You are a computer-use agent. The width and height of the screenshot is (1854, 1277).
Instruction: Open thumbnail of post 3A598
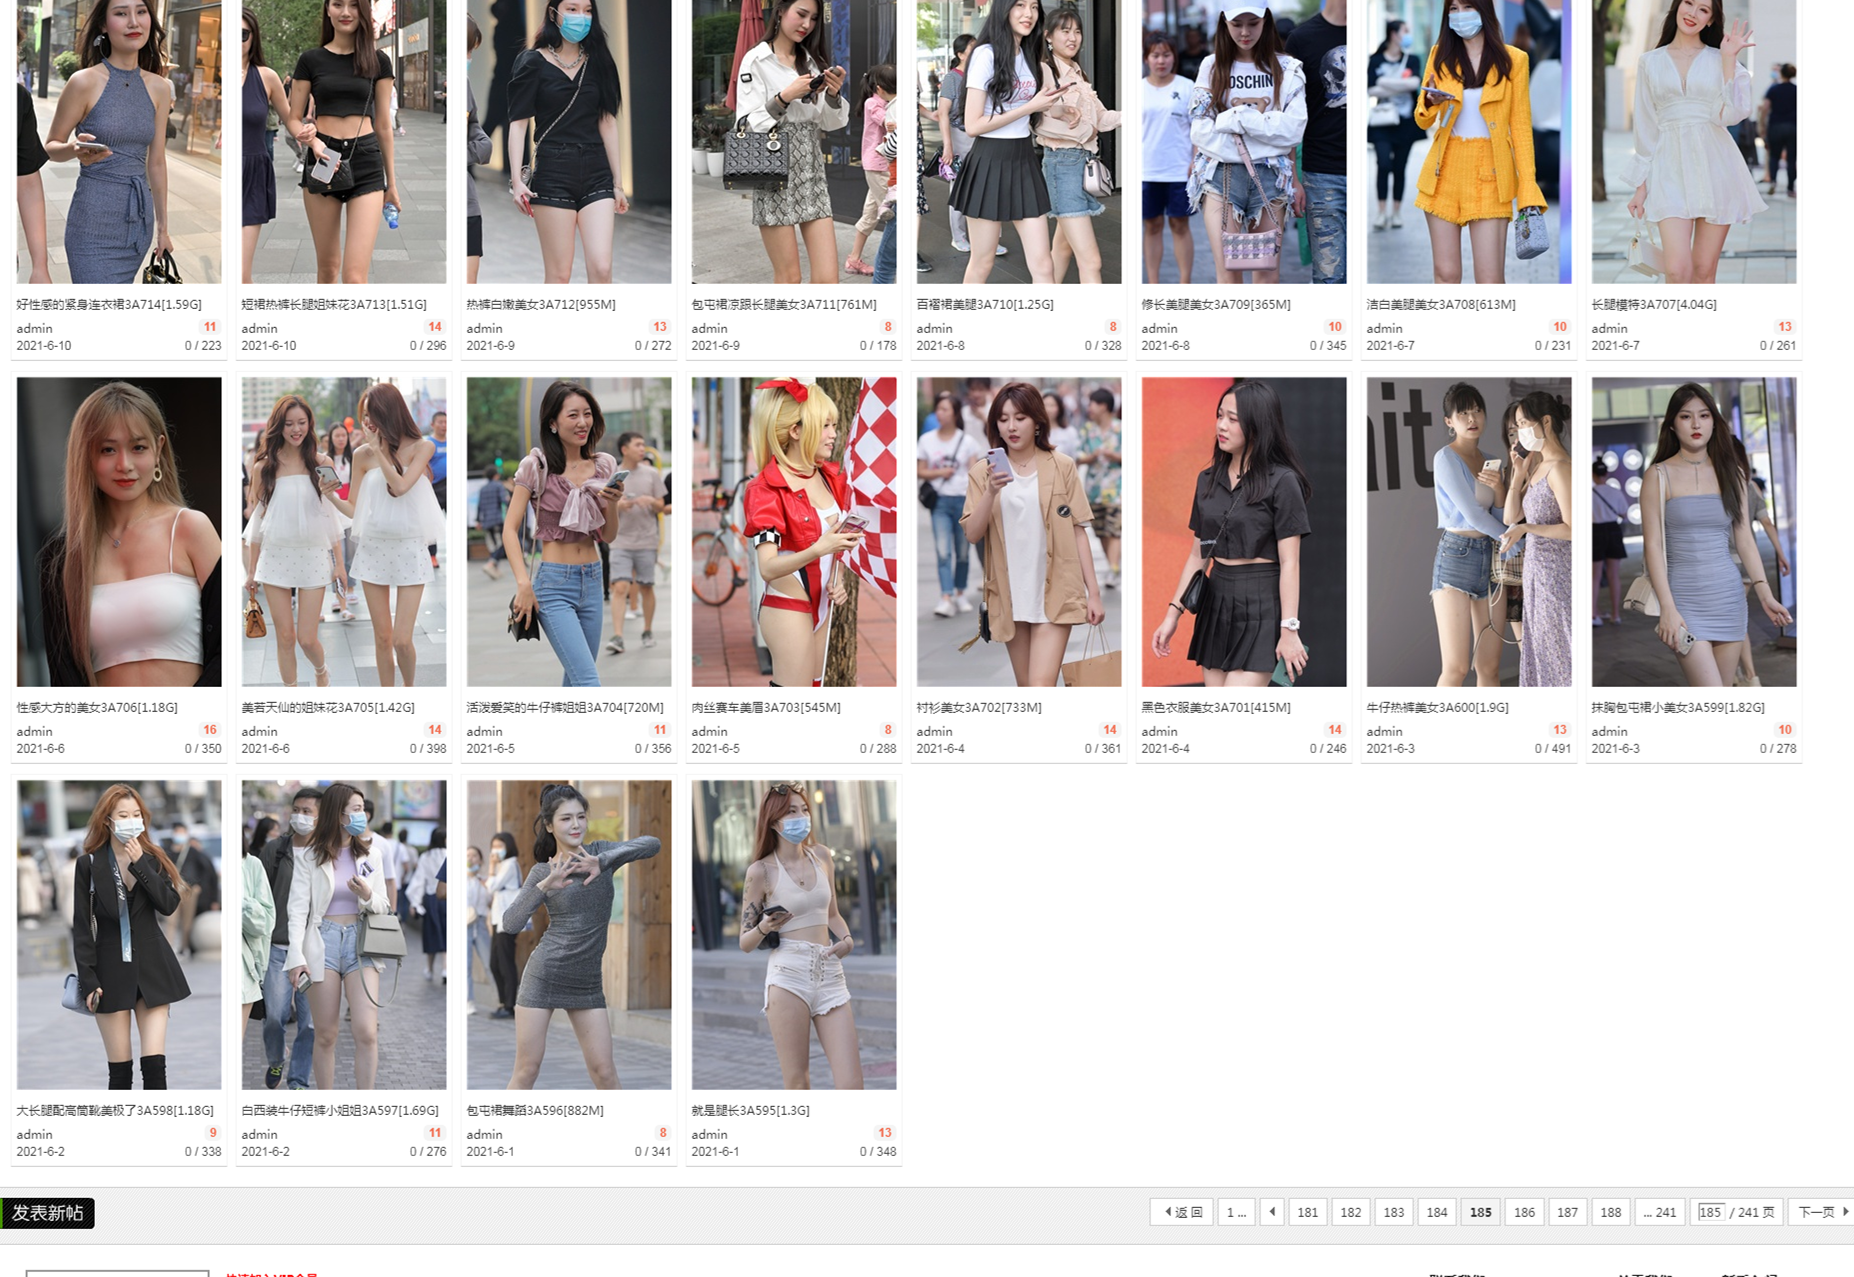(x=119, y=935)
